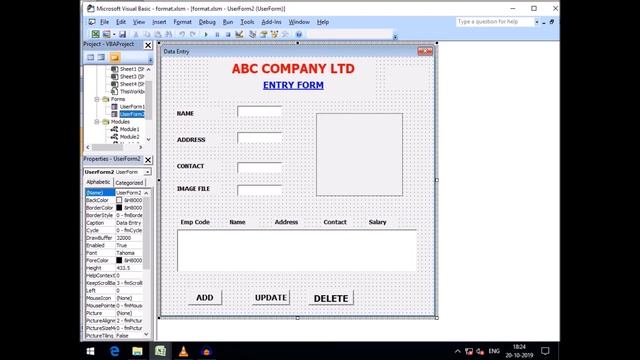640x360 pixels.
Task: Click the Insert UserForm toolbar icon
Action: (x=107, y=34)
